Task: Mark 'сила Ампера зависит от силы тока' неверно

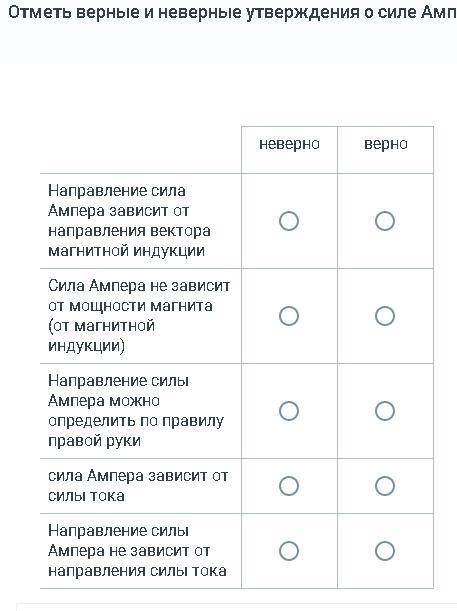Action: point(289,486)
